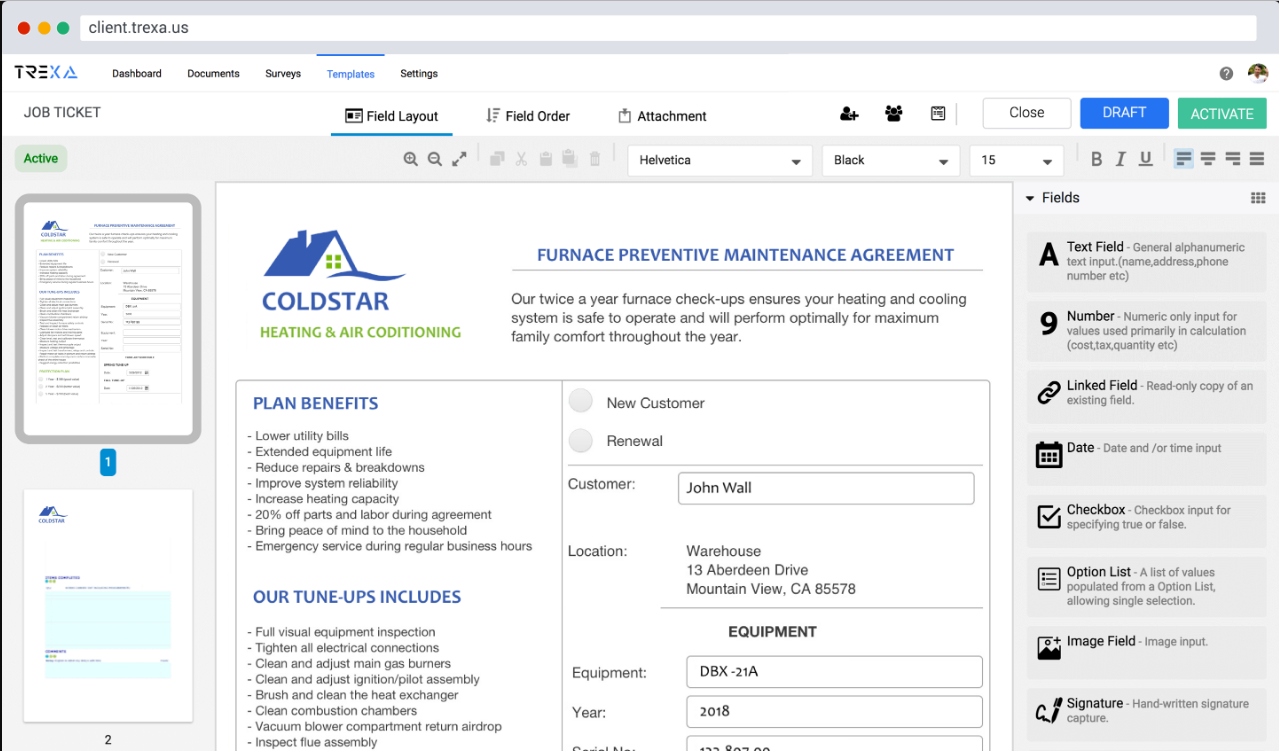Collapse the Fields panel triangle
This screenshot has width=1279, height=751.
(x=1030, y=198)
